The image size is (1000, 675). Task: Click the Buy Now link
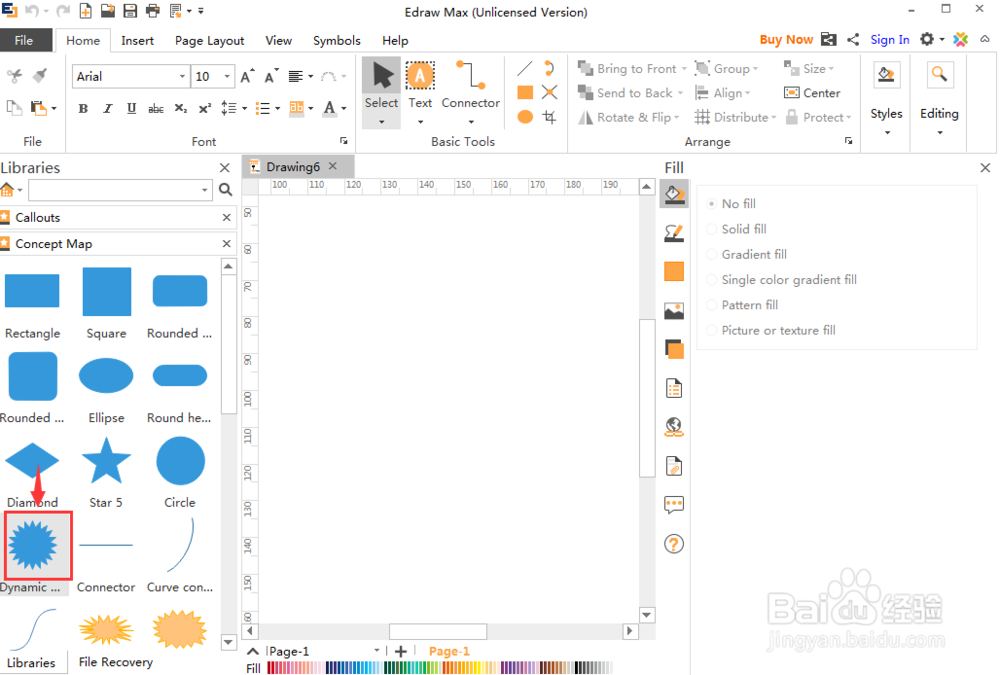tap(786, 40)
